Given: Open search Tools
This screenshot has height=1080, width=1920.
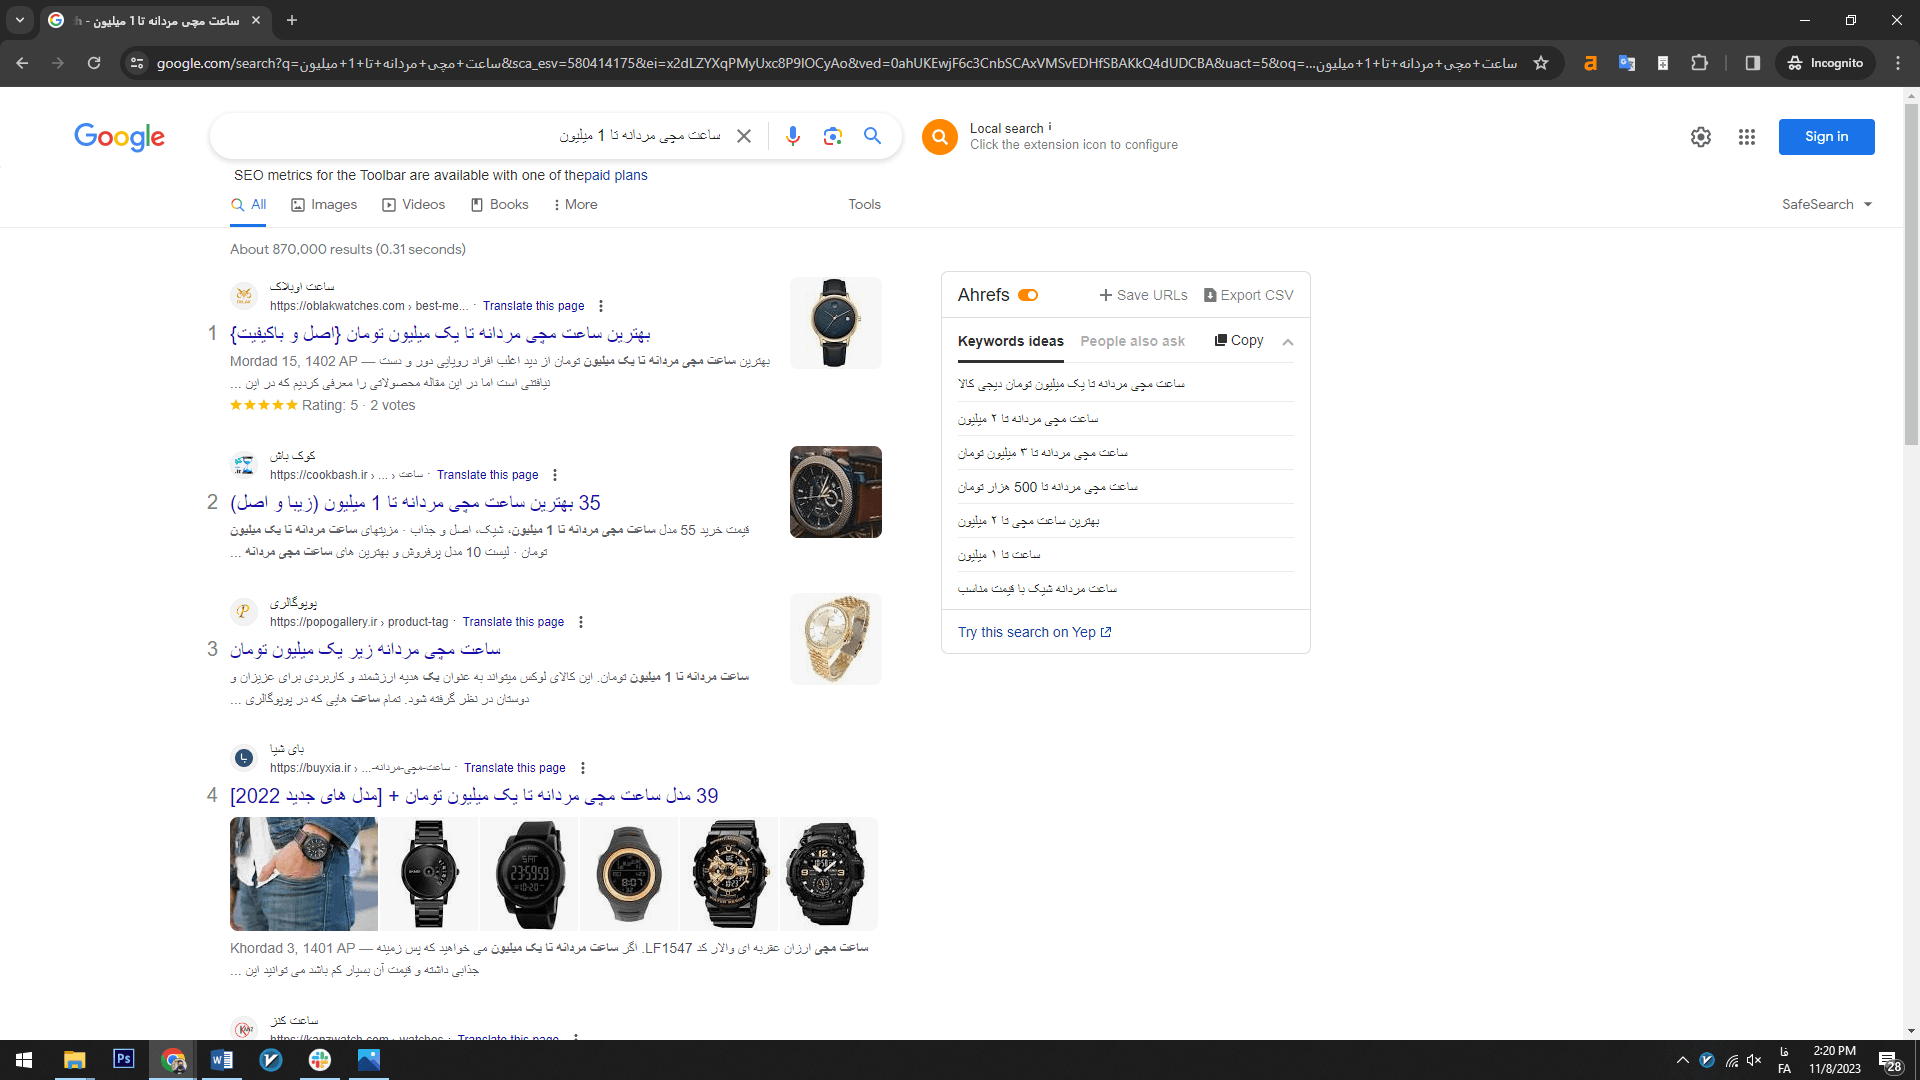Looking at the screenshot, I should coord(864,204).
